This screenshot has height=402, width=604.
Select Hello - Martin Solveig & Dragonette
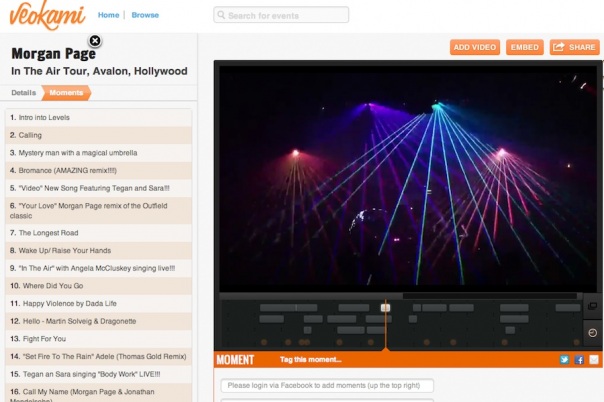point(99,322)
